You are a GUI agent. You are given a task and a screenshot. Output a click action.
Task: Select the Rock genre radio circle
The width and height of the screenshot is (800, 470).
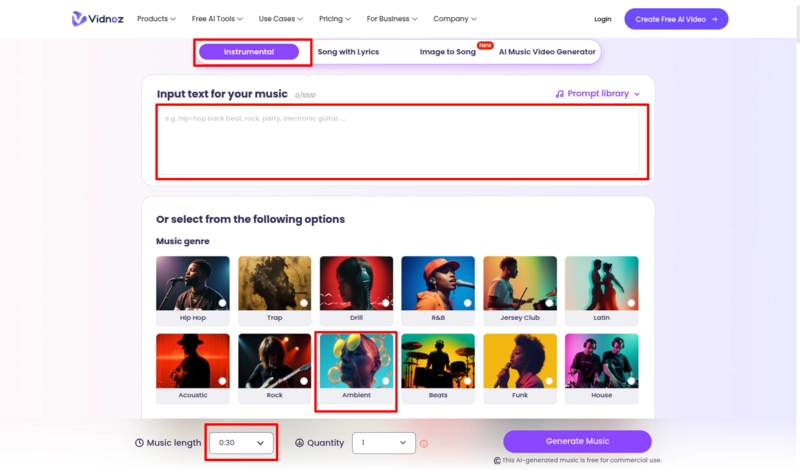304,381
